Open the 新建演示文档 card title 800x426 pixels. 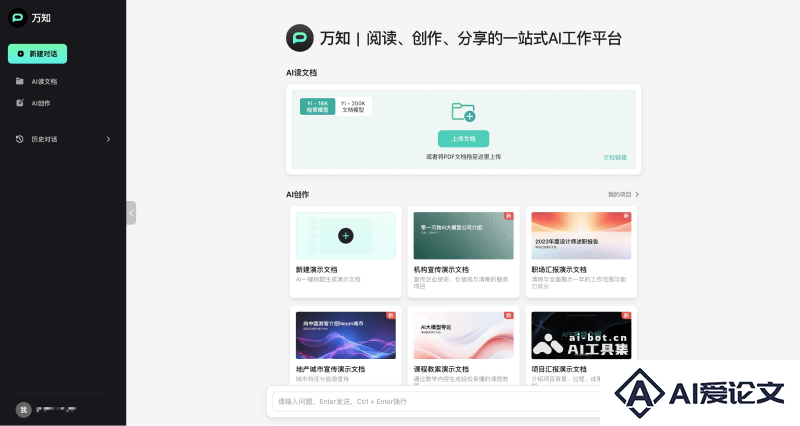316,269
